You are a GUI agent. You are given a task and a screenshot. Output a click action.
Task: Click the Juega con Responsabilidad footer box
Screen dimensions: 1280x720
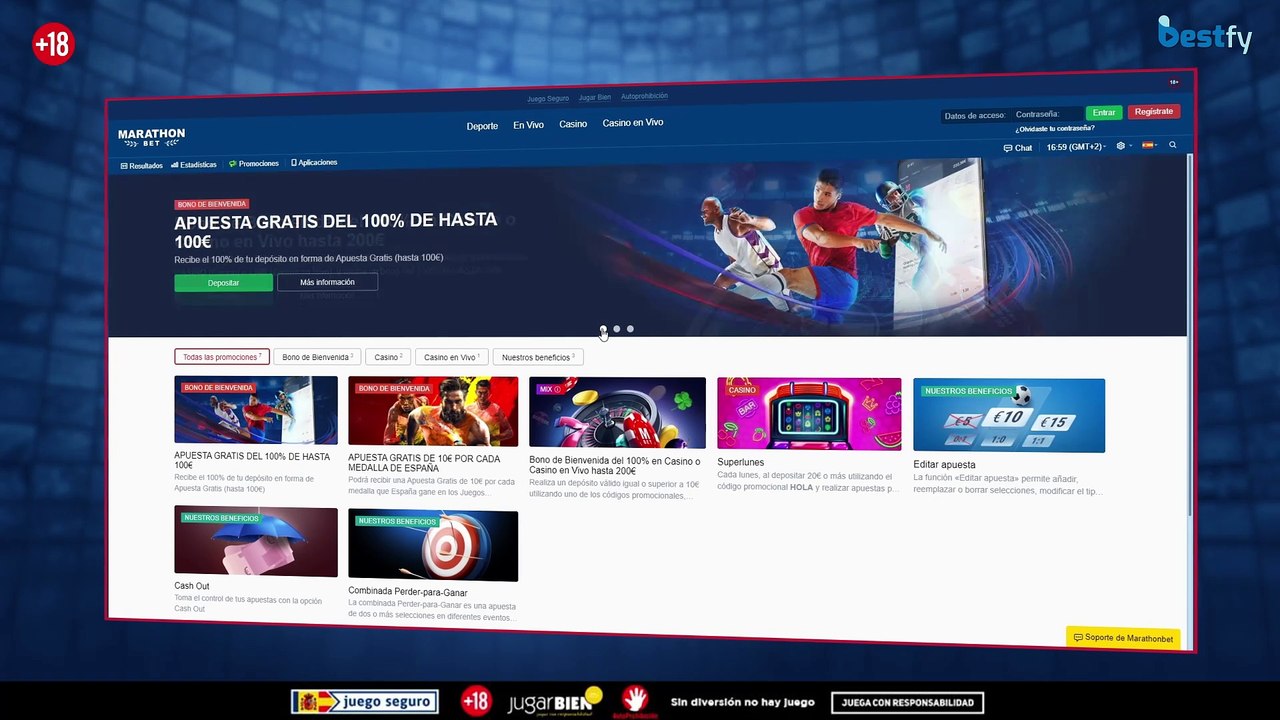[x=907, y=703]
